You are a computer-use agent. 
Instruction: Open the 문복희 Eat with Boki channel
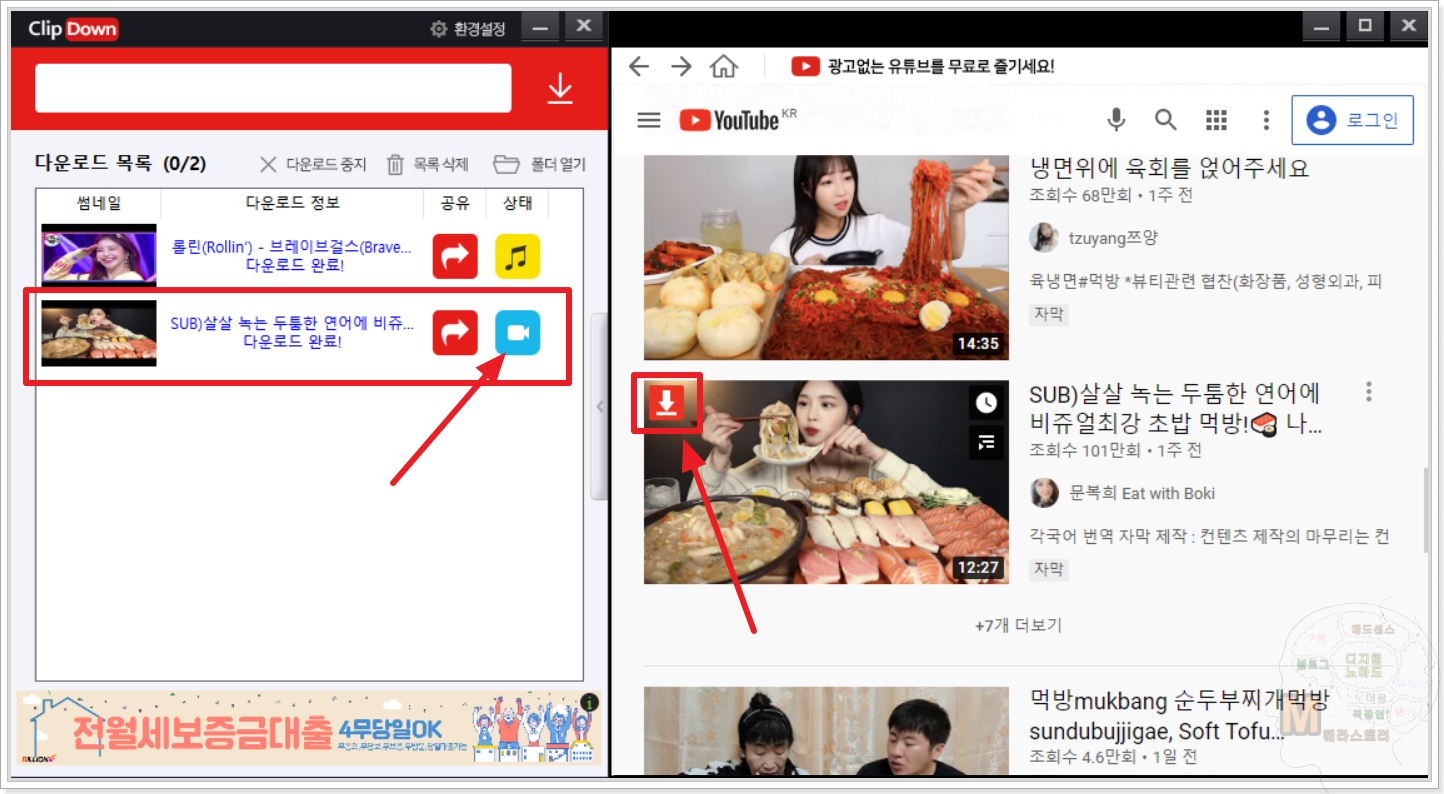pyautogui.click(x=1143, y=493)
